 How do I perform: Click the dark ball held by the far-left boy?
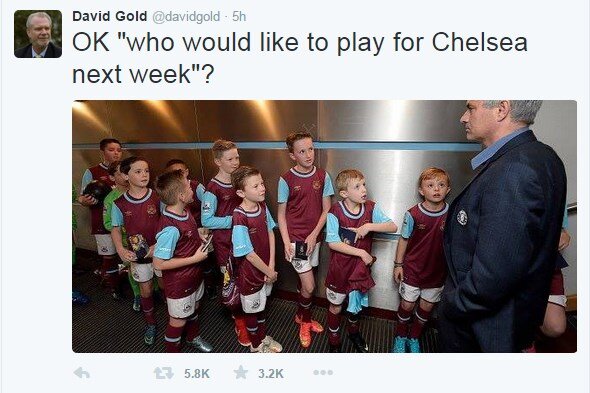coord(96,190)
